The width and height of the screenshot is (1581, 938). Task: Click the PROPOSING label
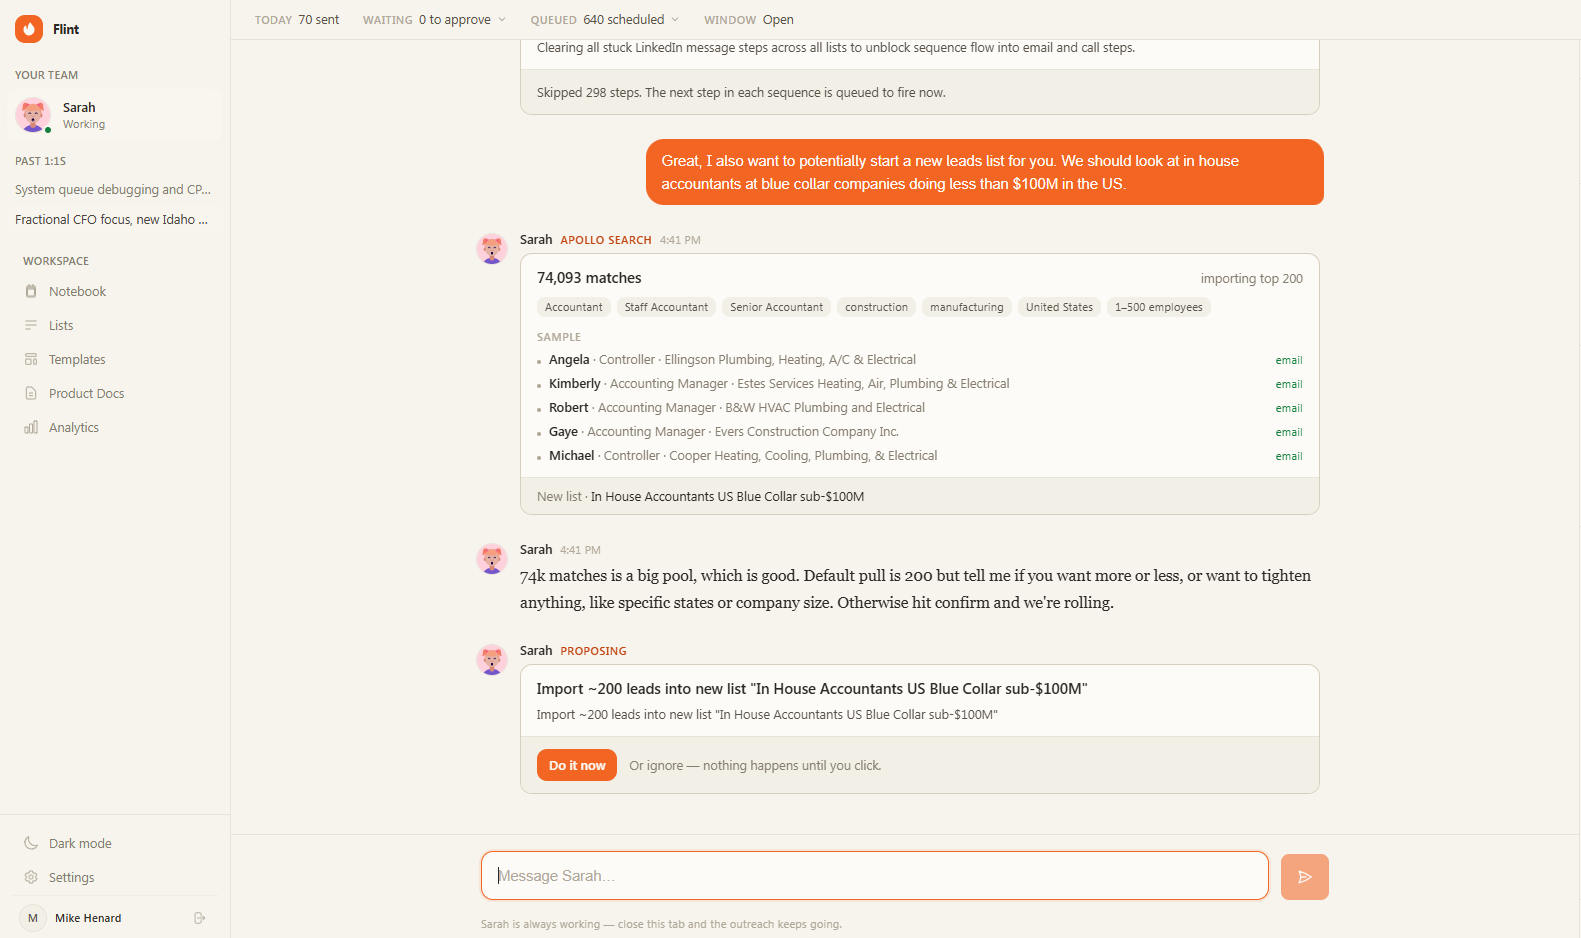[593, 651]
